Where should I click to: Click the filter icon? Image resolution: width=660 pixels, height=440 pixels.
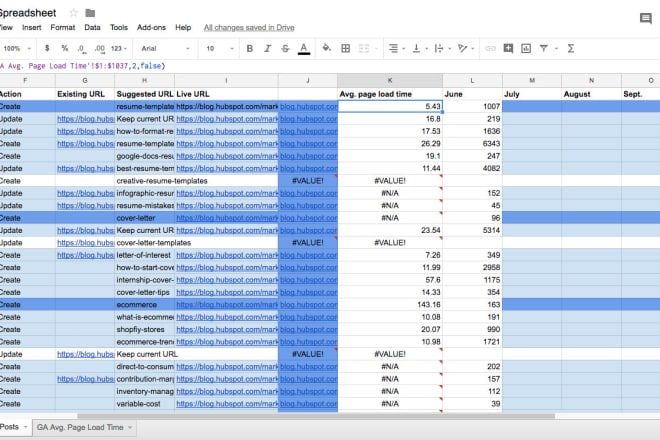pyautogui.click(x=544, y=48)
